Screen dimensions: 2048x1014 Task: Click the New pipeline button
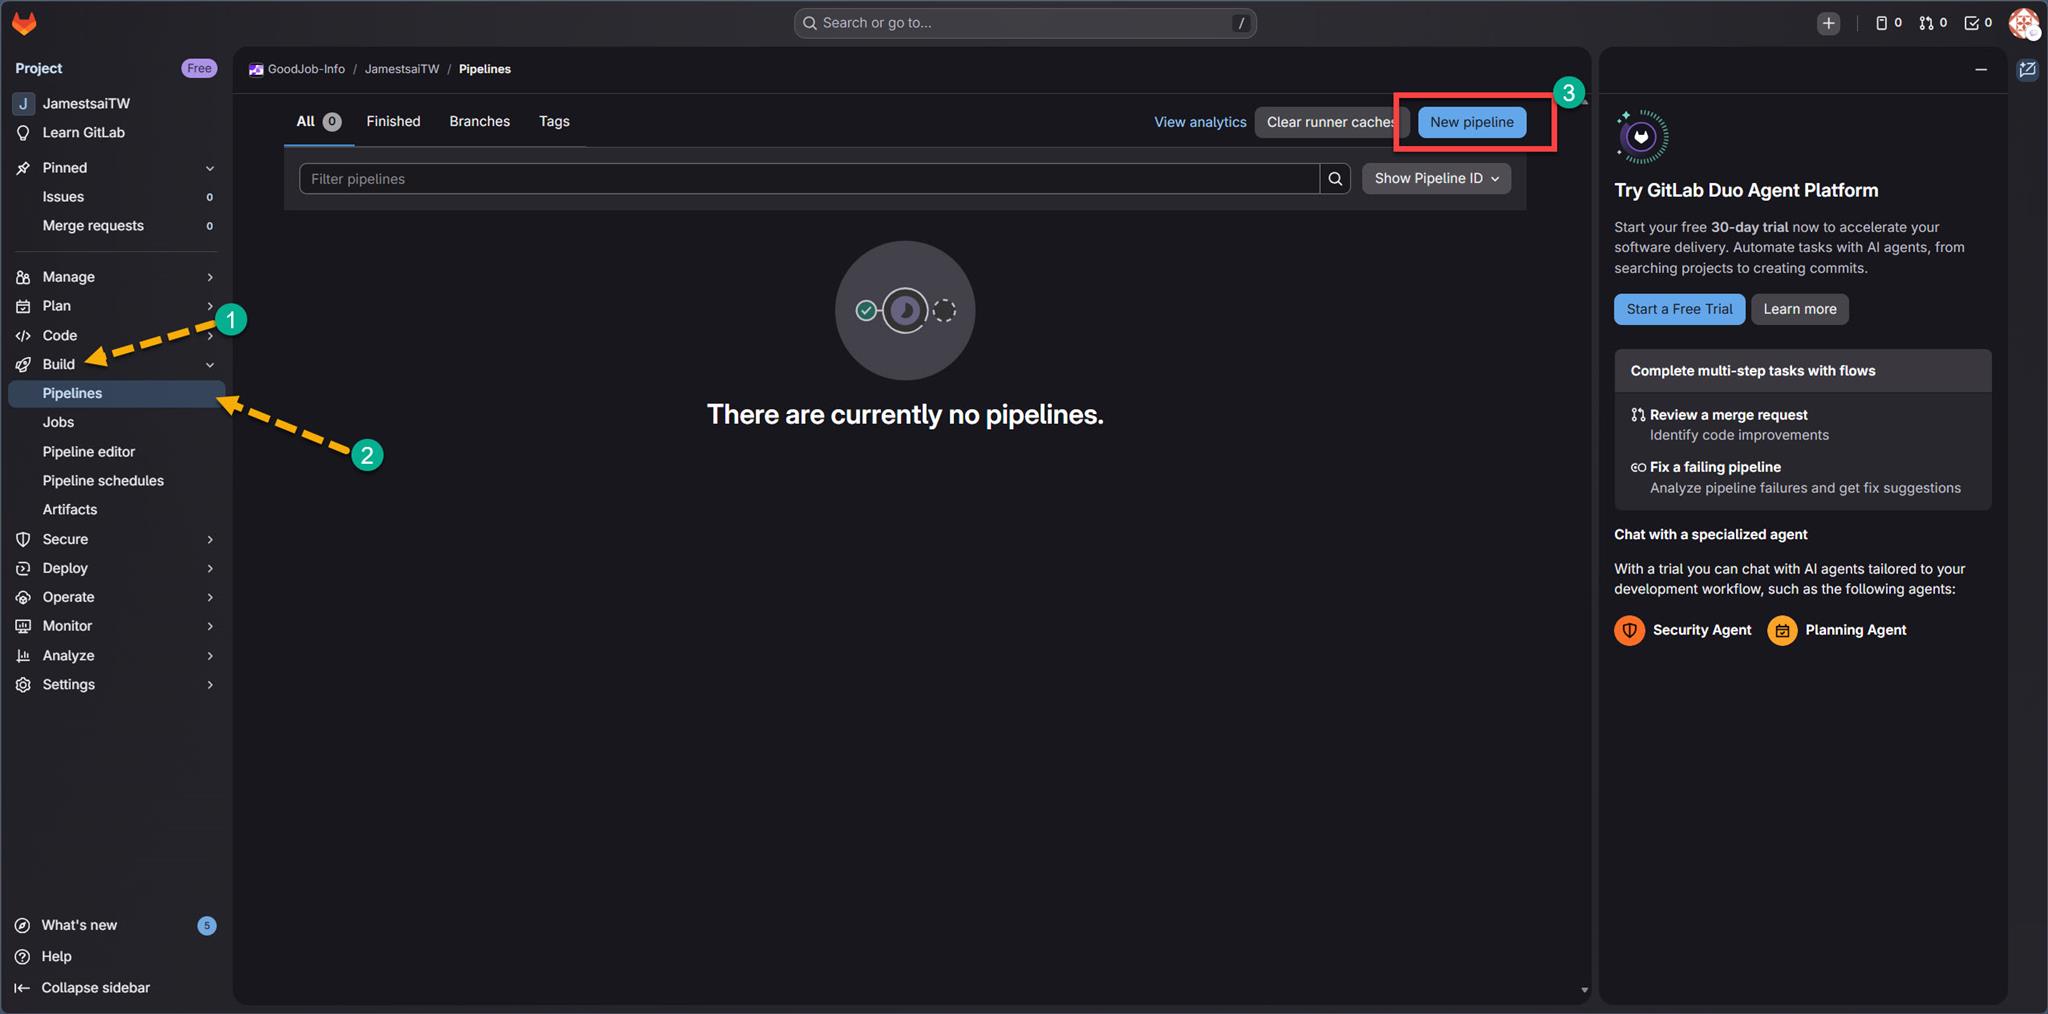pyautogui.click(x=1471, y=122)
